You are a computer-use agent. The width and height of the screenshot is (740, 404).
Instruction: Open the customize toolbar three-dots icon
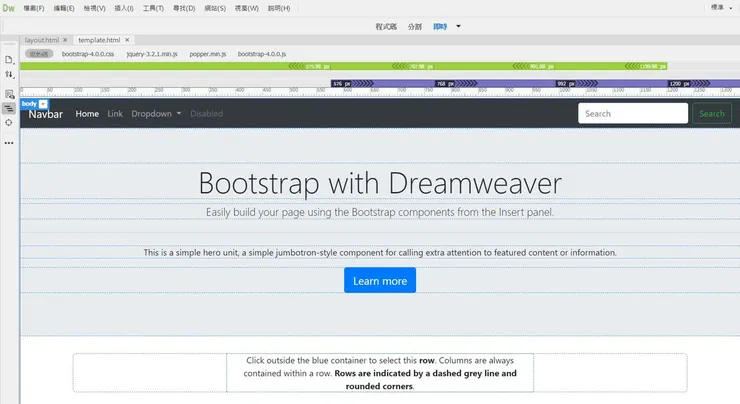point(9,143)
